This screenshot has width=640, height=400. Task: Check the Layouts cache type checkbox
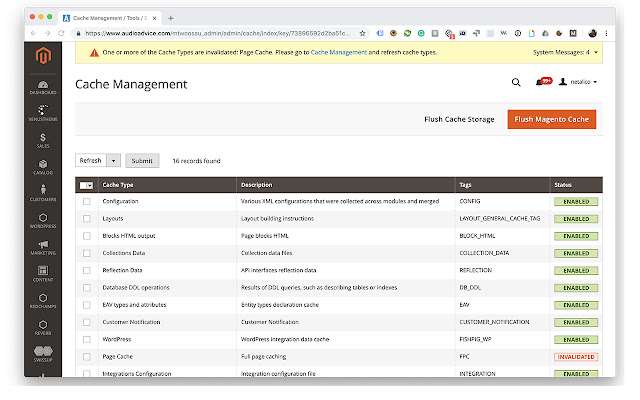coord(87,219)
